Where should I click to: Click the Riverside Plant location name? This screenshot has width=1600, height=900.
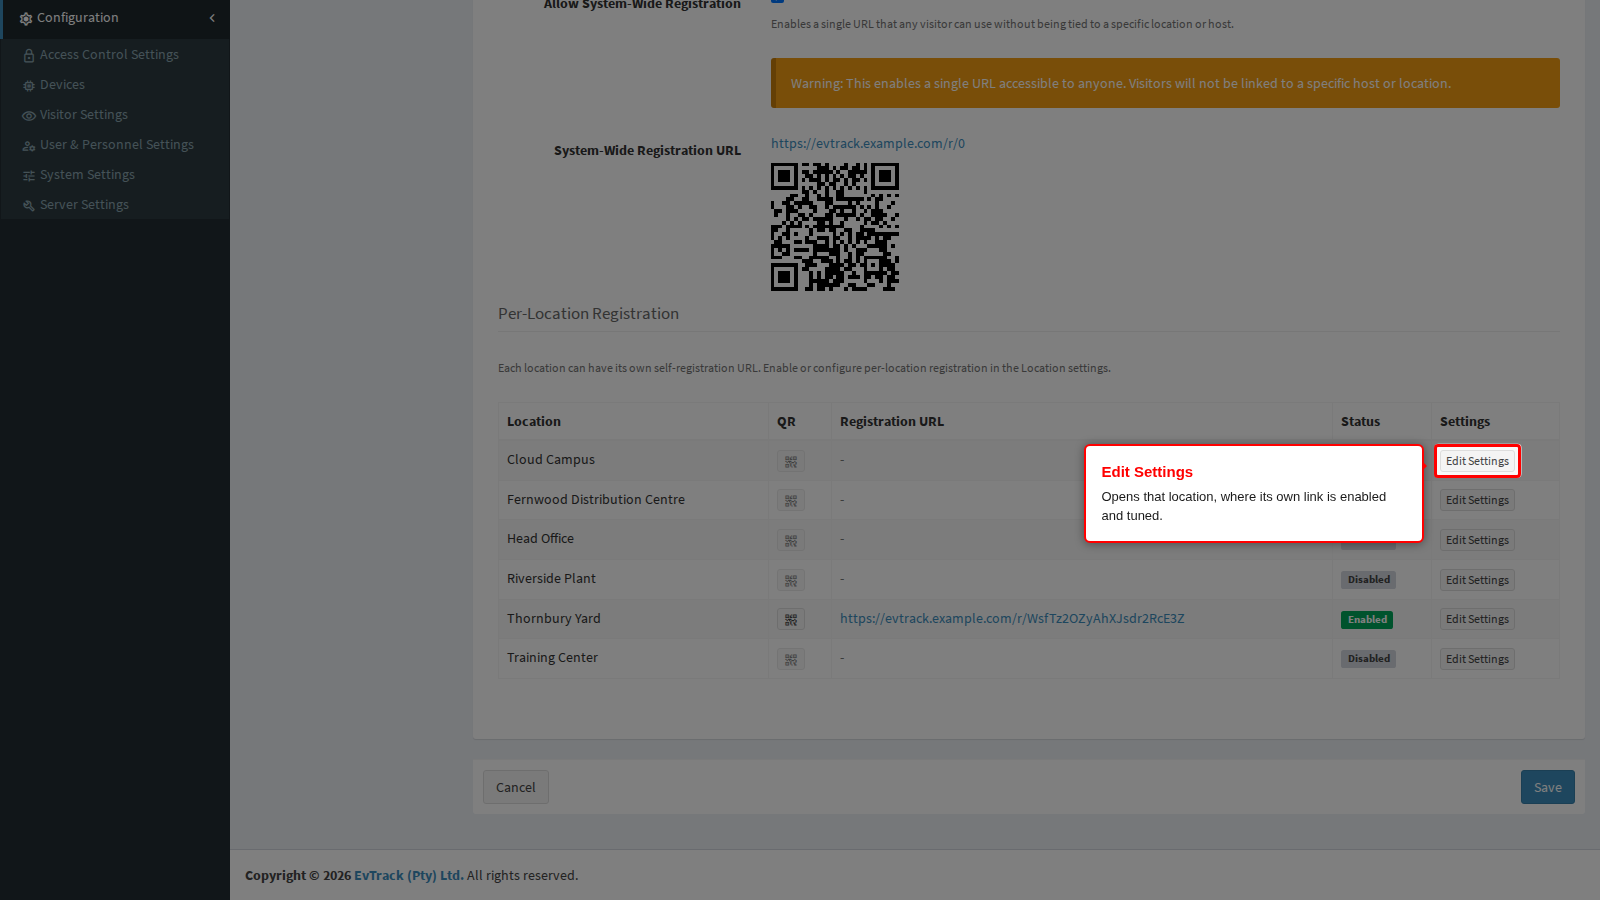pyautogui.click(x=551, y=579)
